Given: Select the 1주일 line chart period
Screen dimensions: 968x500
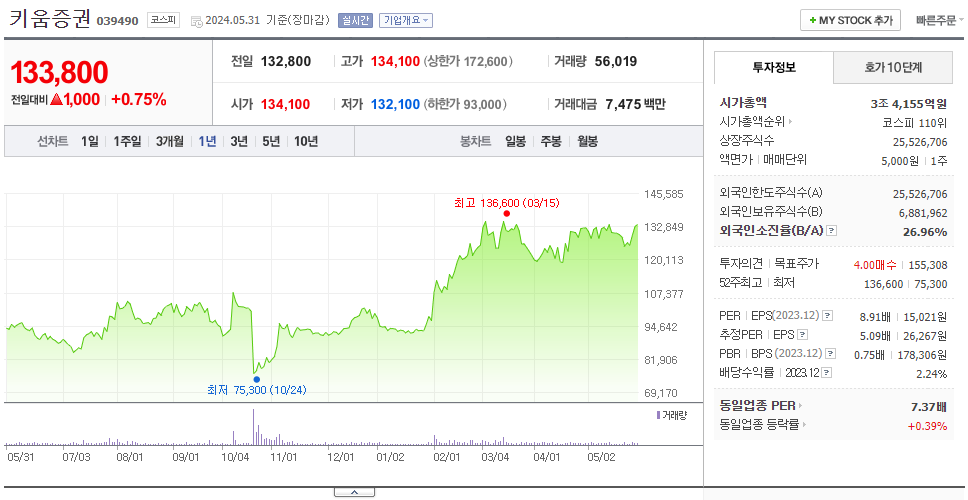Looking at the screenshot, I should pos(127,141).
